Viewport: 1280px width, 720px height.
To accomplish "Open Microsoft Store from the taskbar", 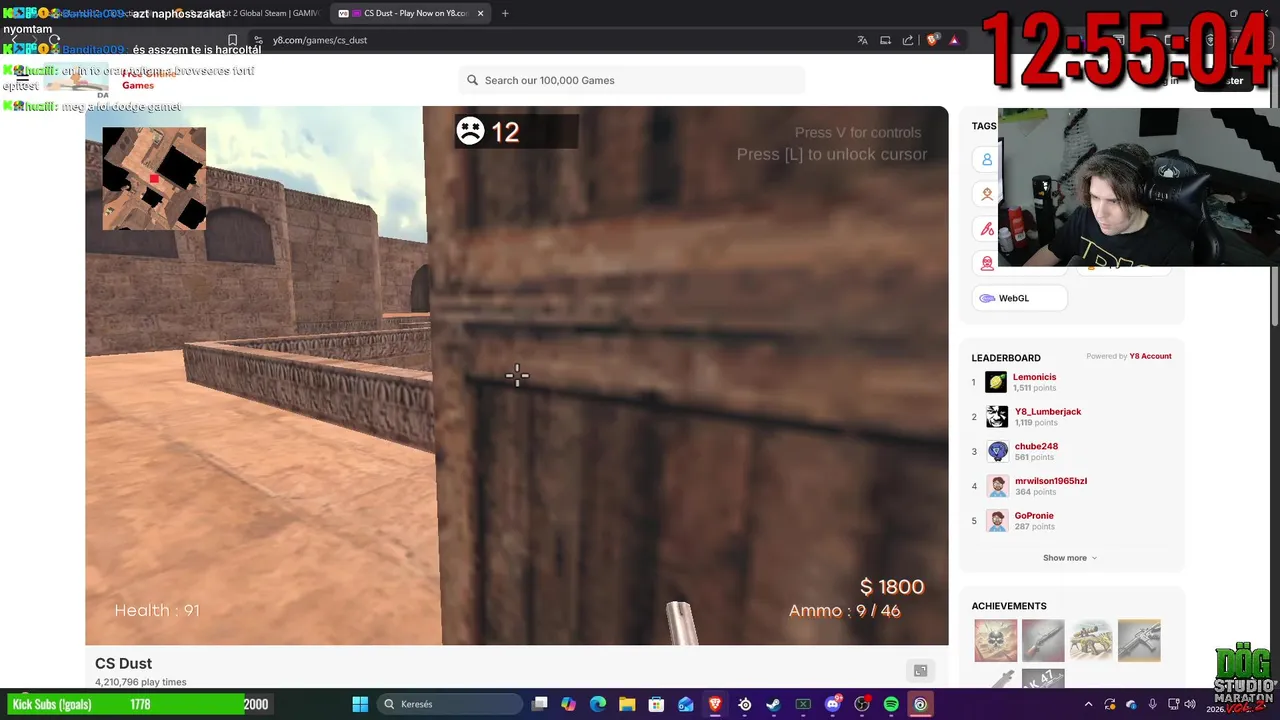I will coord(656,704).
